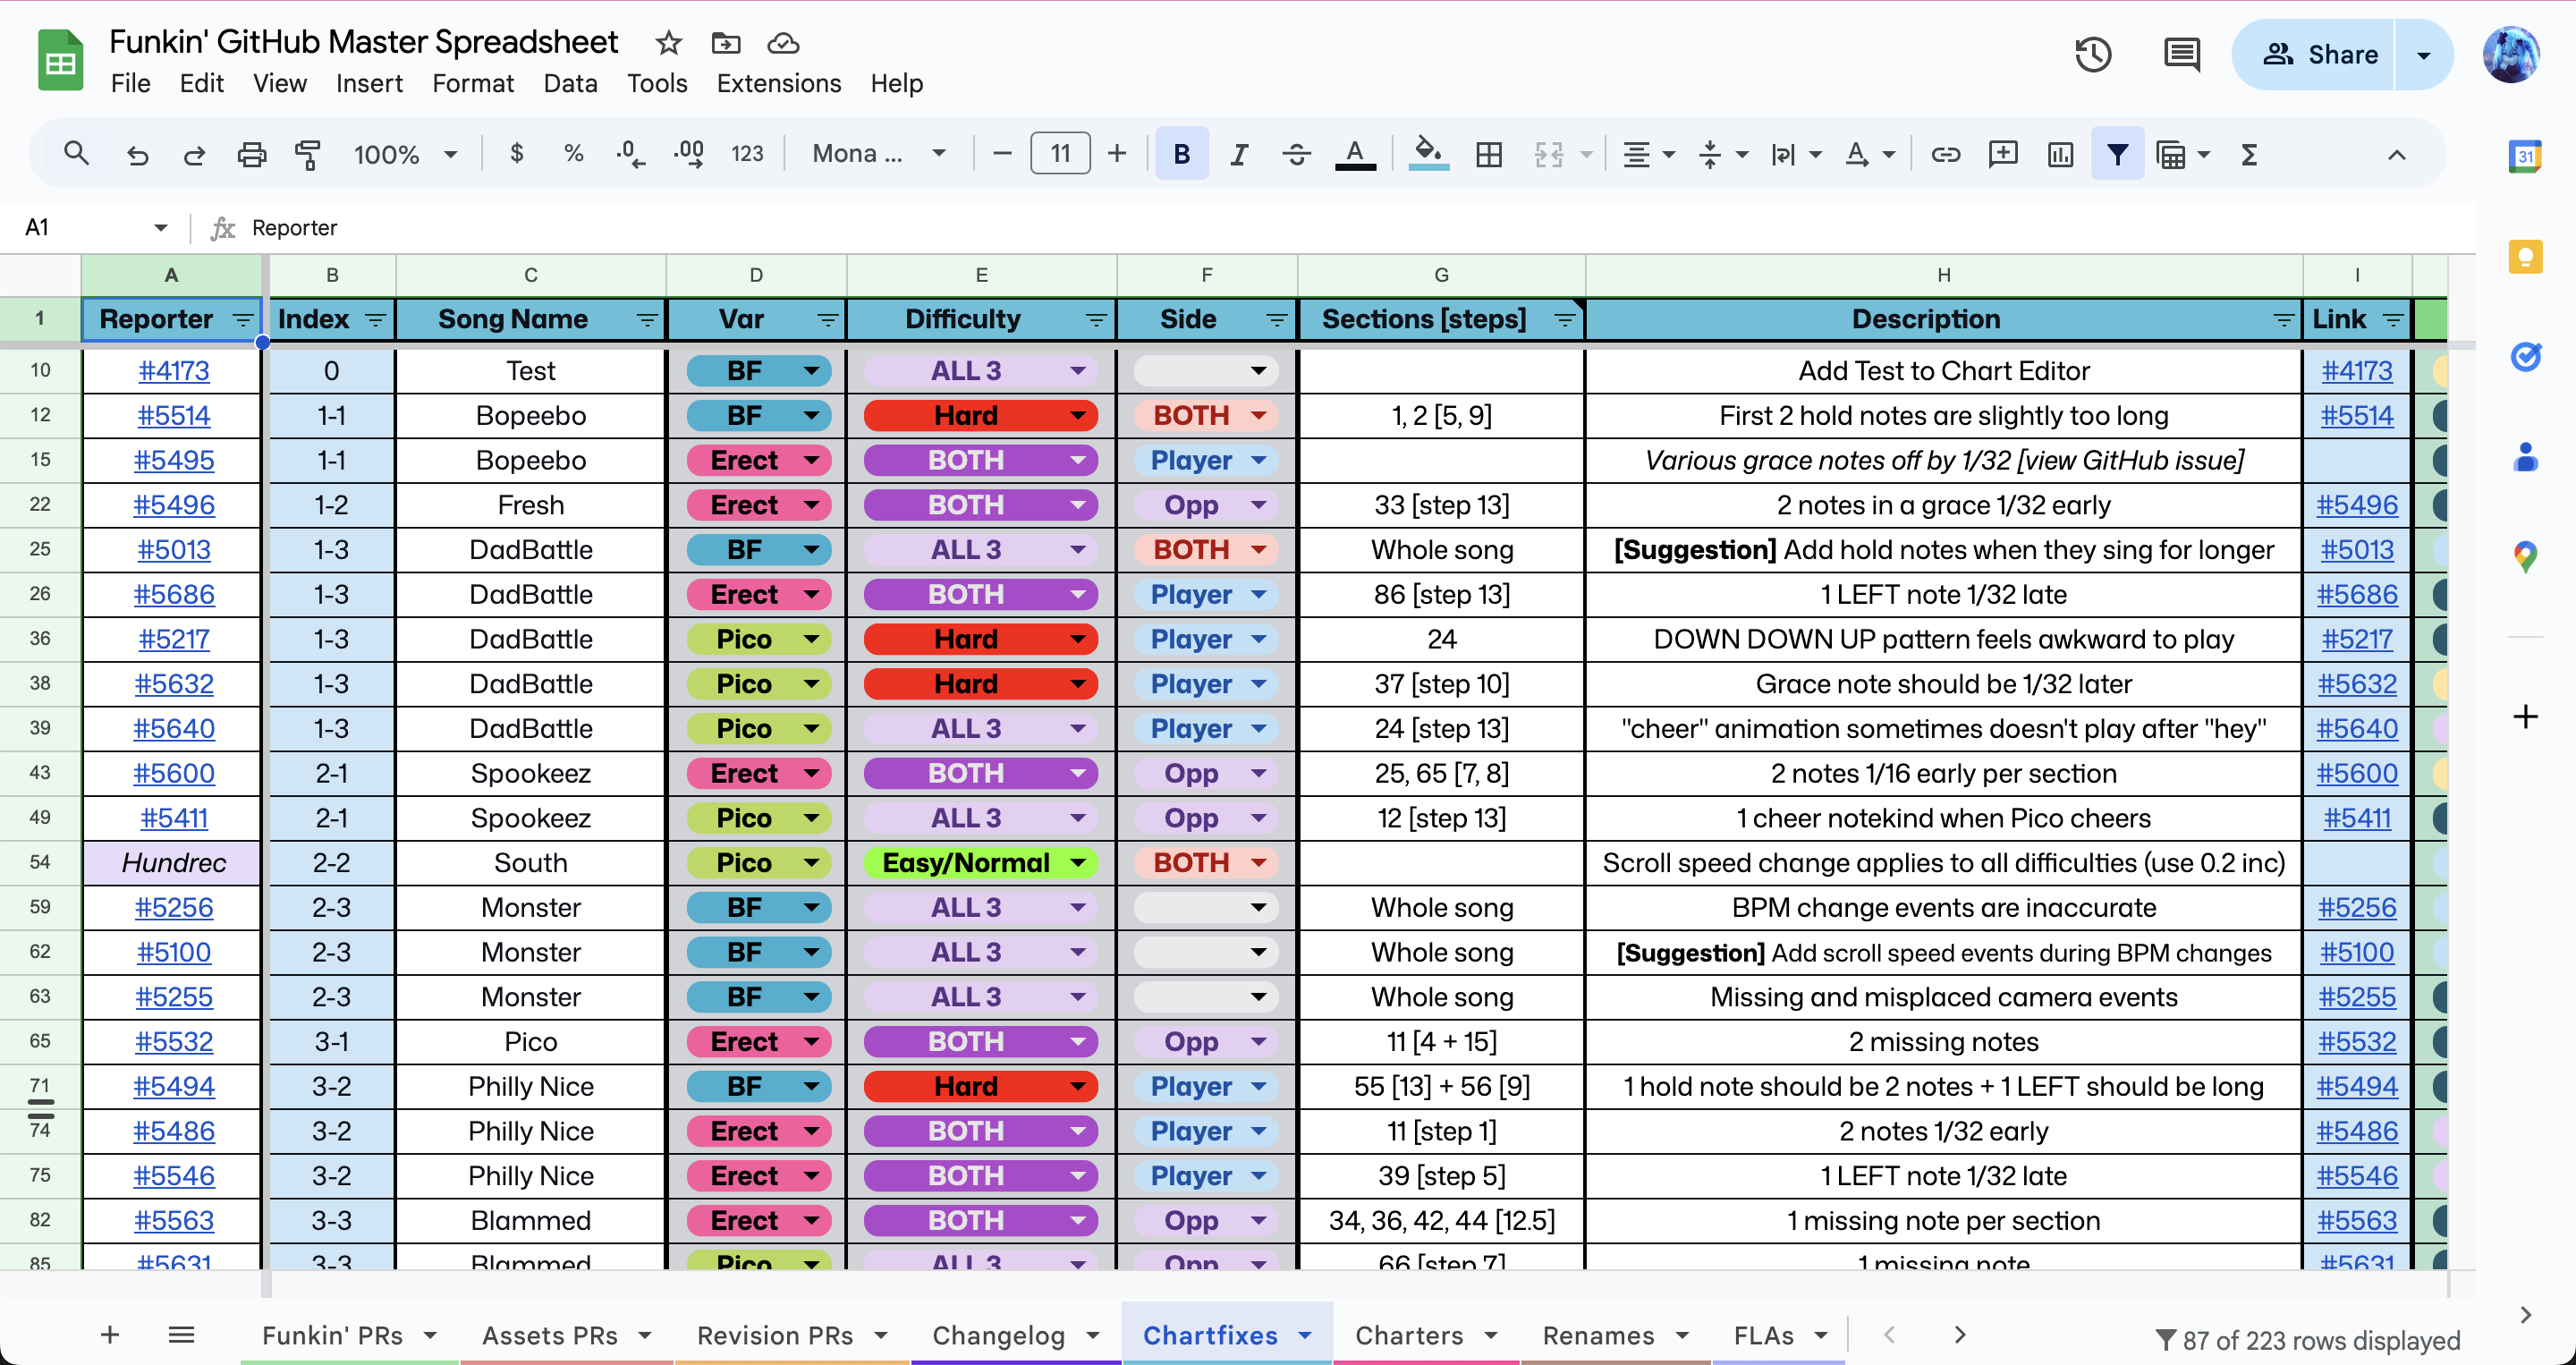Open Share options dropdown arrow
2576x1365 pixels.
(x=2424, y=55)
